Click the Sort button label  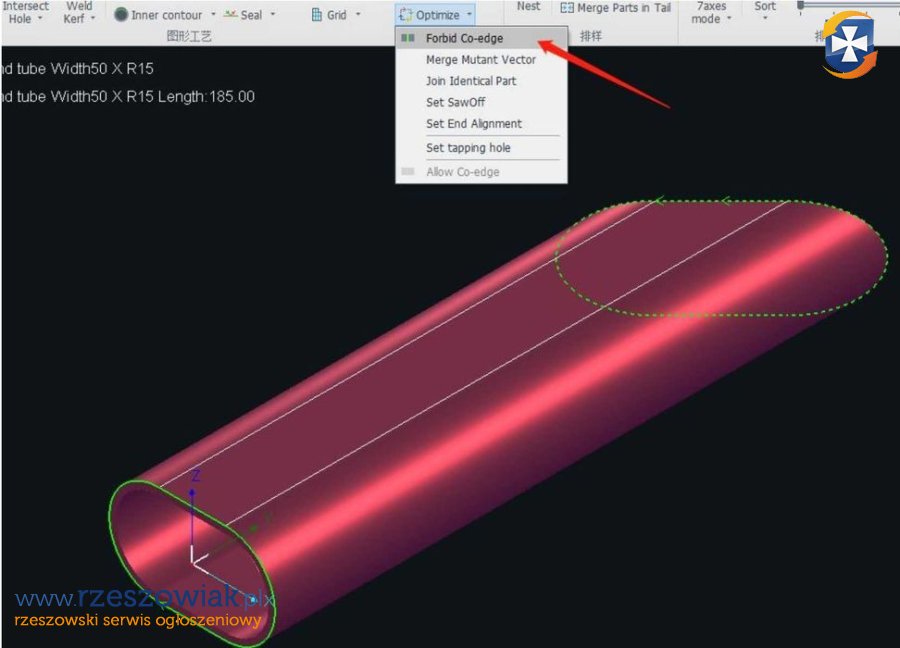[x=765, y=6]
